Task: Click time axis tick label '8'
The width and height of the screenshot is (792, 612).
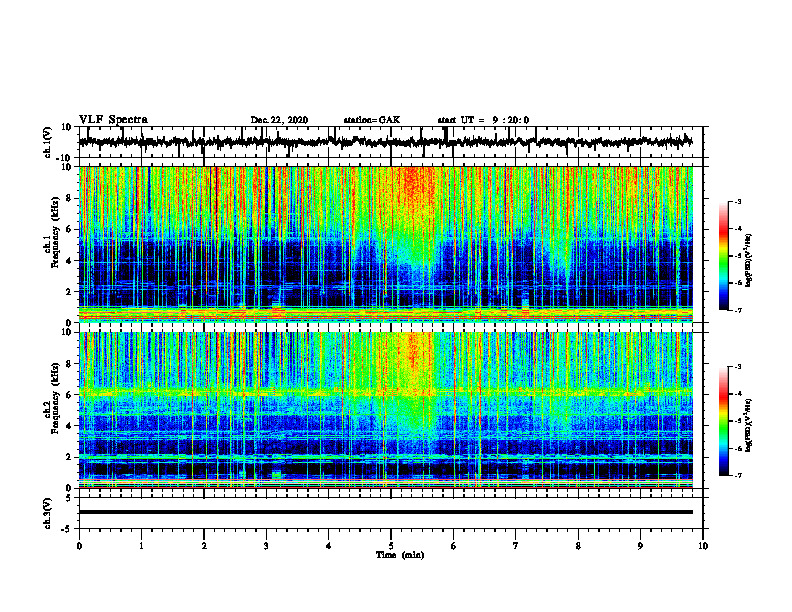Action: pos(578,546)
